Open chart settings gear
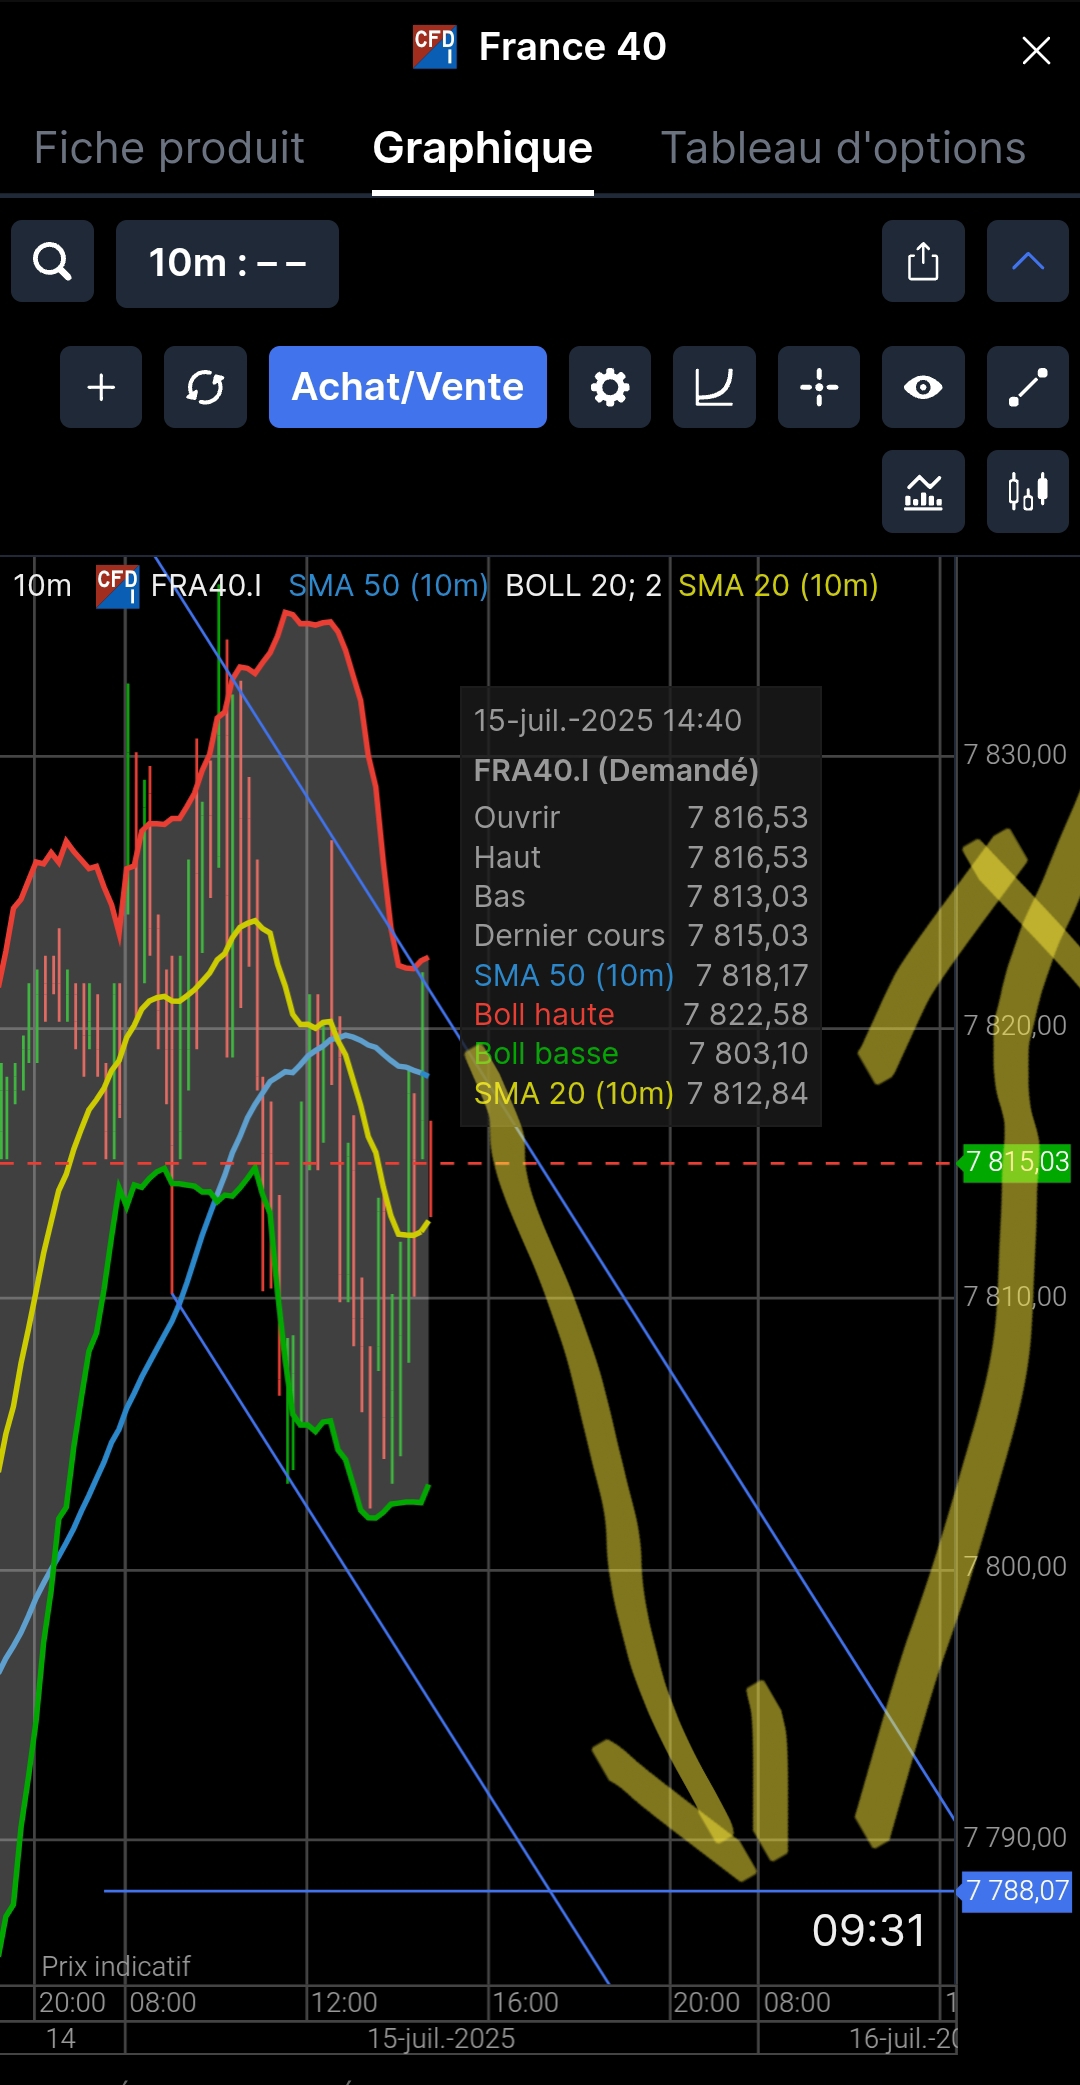Image resolution: width=1080 pixels, height=2085 pixels. pos(610,387)
